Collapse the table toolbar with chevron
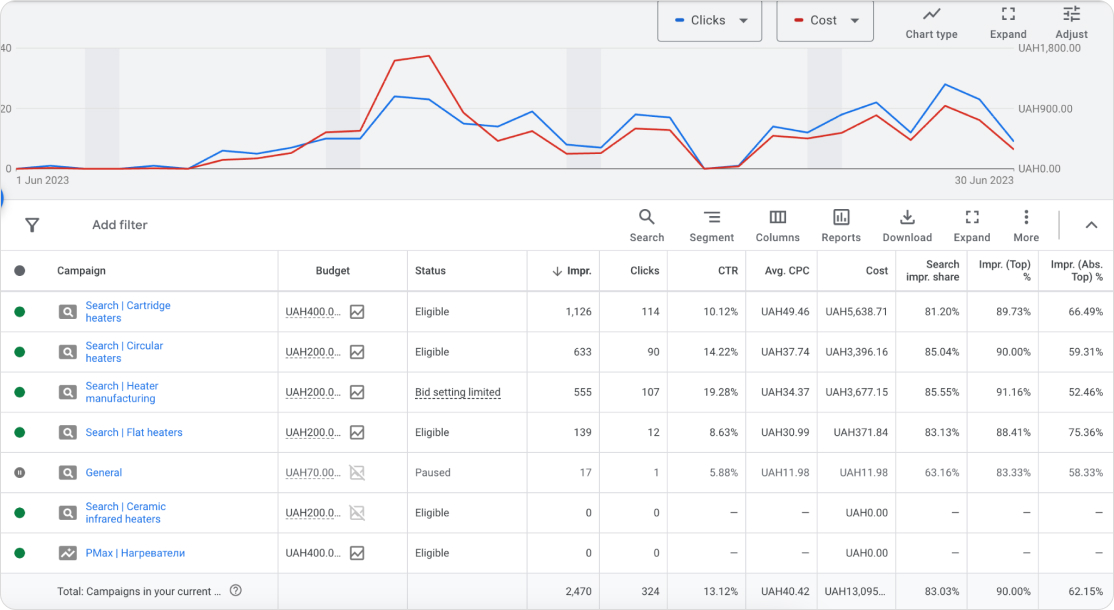 coord(1091,225)
